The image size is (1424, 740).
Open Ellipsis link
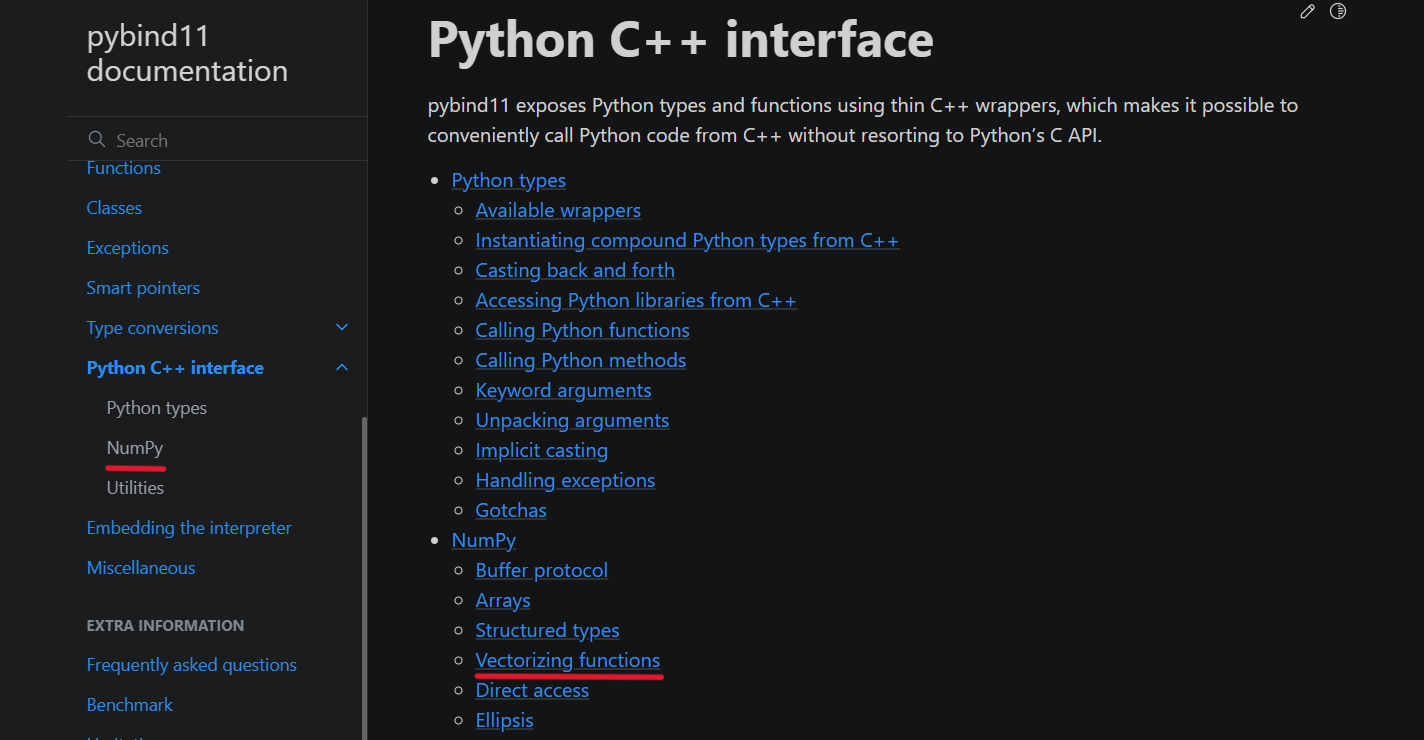505,720
